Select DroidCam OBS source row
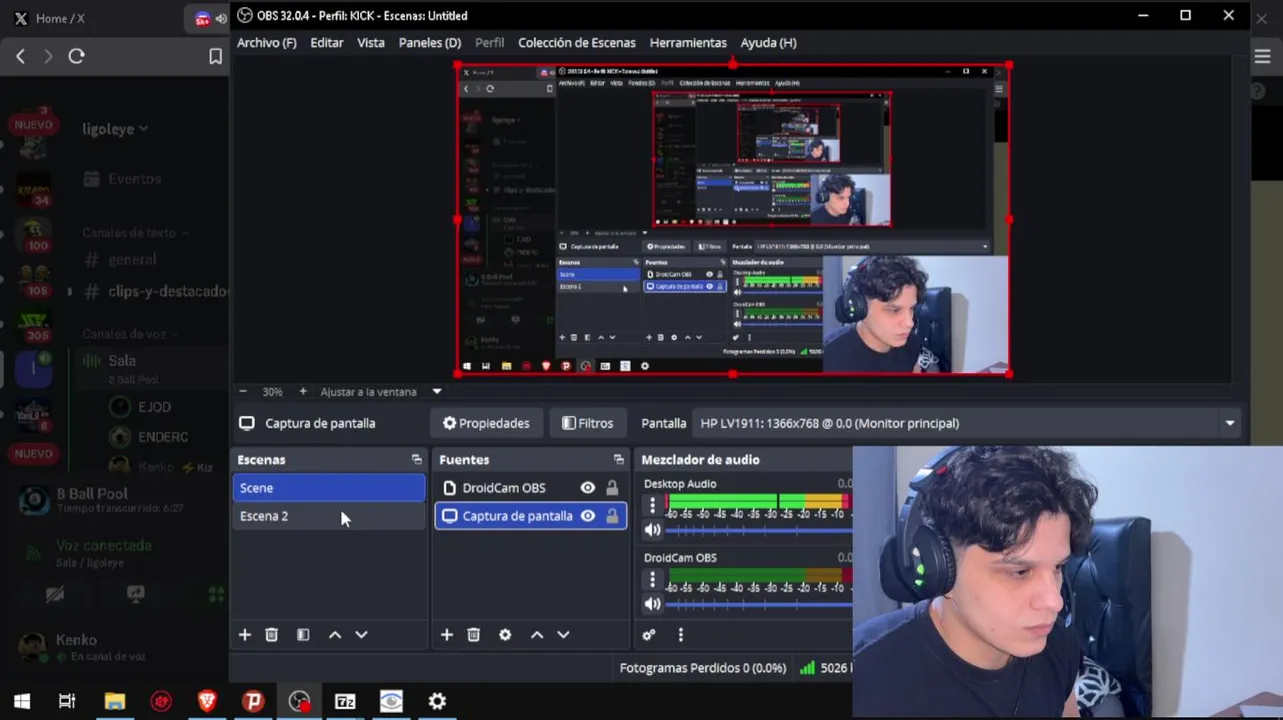 pyautogui.click(x=530, y=488)
